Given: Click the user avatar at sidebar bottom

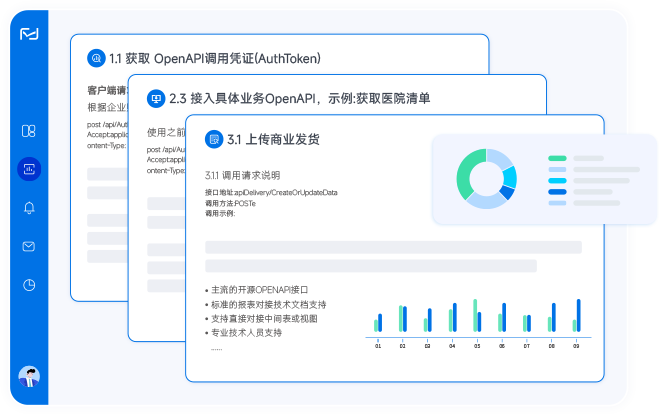Looking at the screenshot, I should coord(29,377).
